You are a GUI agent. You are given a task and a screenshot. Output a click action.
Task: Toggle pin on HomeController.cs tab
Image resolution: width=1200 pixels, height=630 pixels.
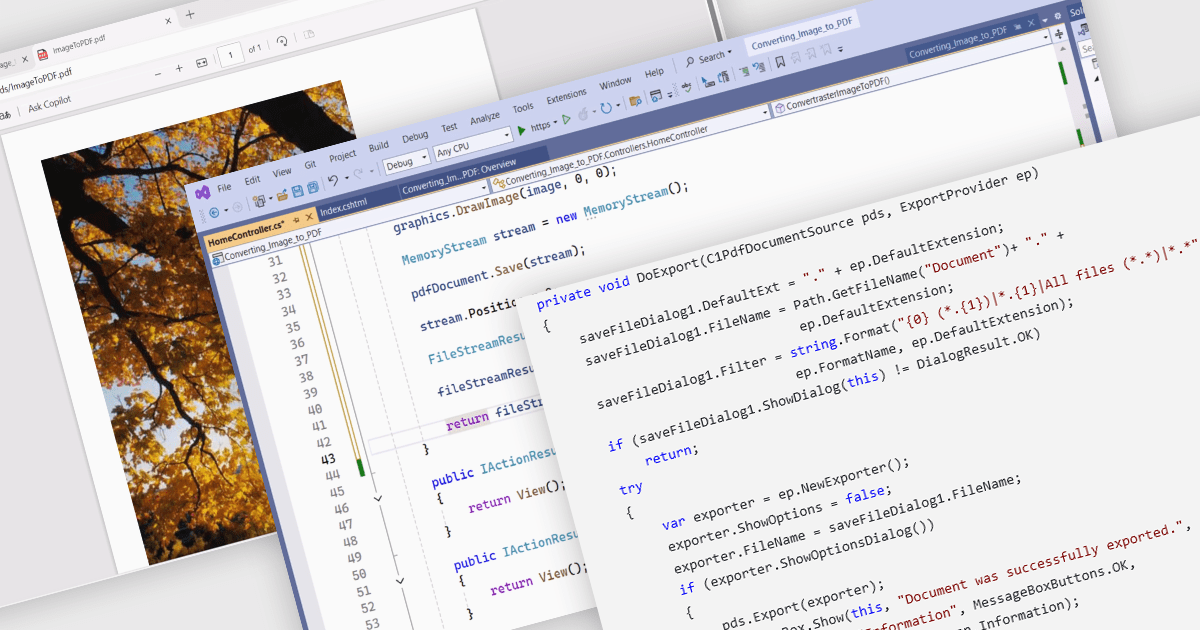[296, 220]
